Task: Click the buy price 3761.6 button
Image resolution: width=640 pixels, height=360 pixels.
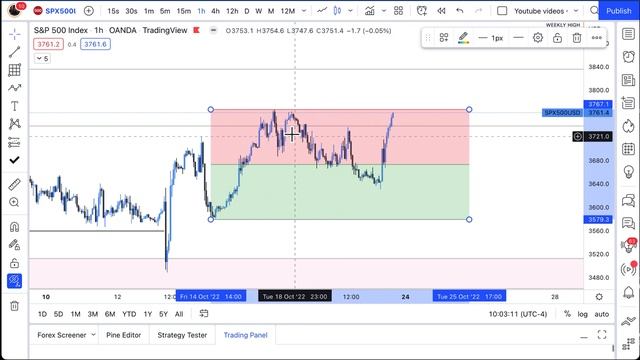Action: coord(96,44)
